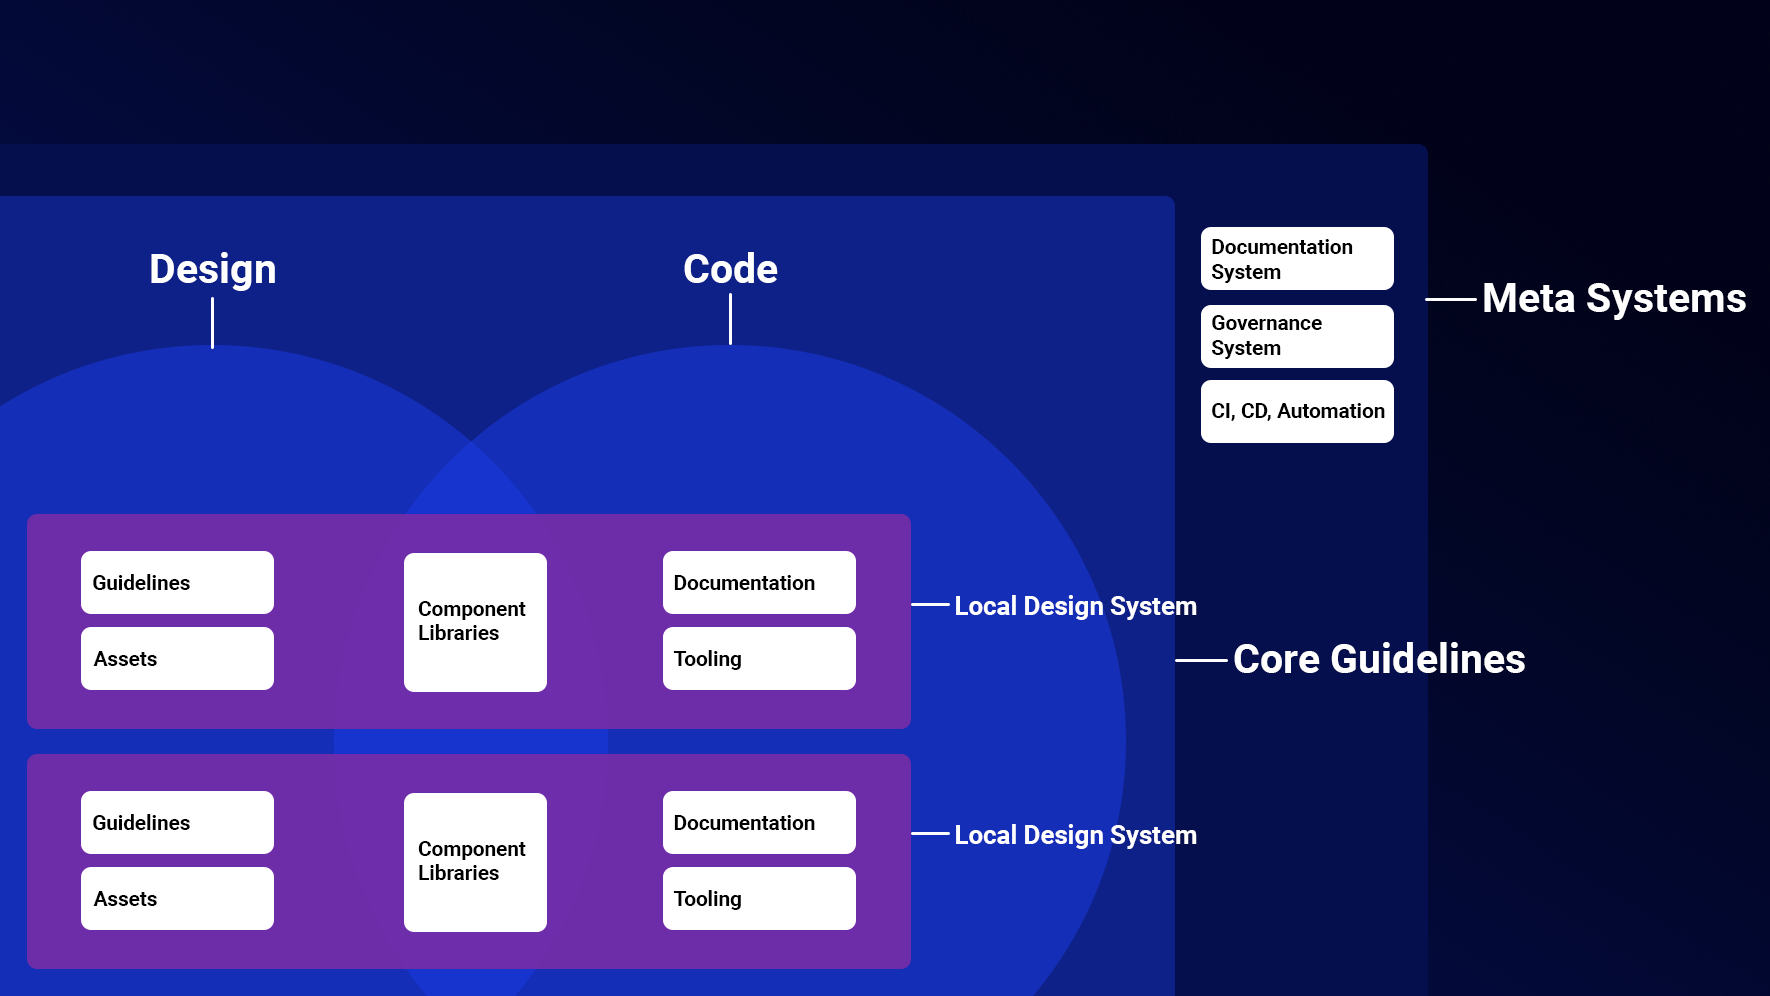Select the upper Documentation card
The image size is (1770, 996).
(x=759, y=582)
